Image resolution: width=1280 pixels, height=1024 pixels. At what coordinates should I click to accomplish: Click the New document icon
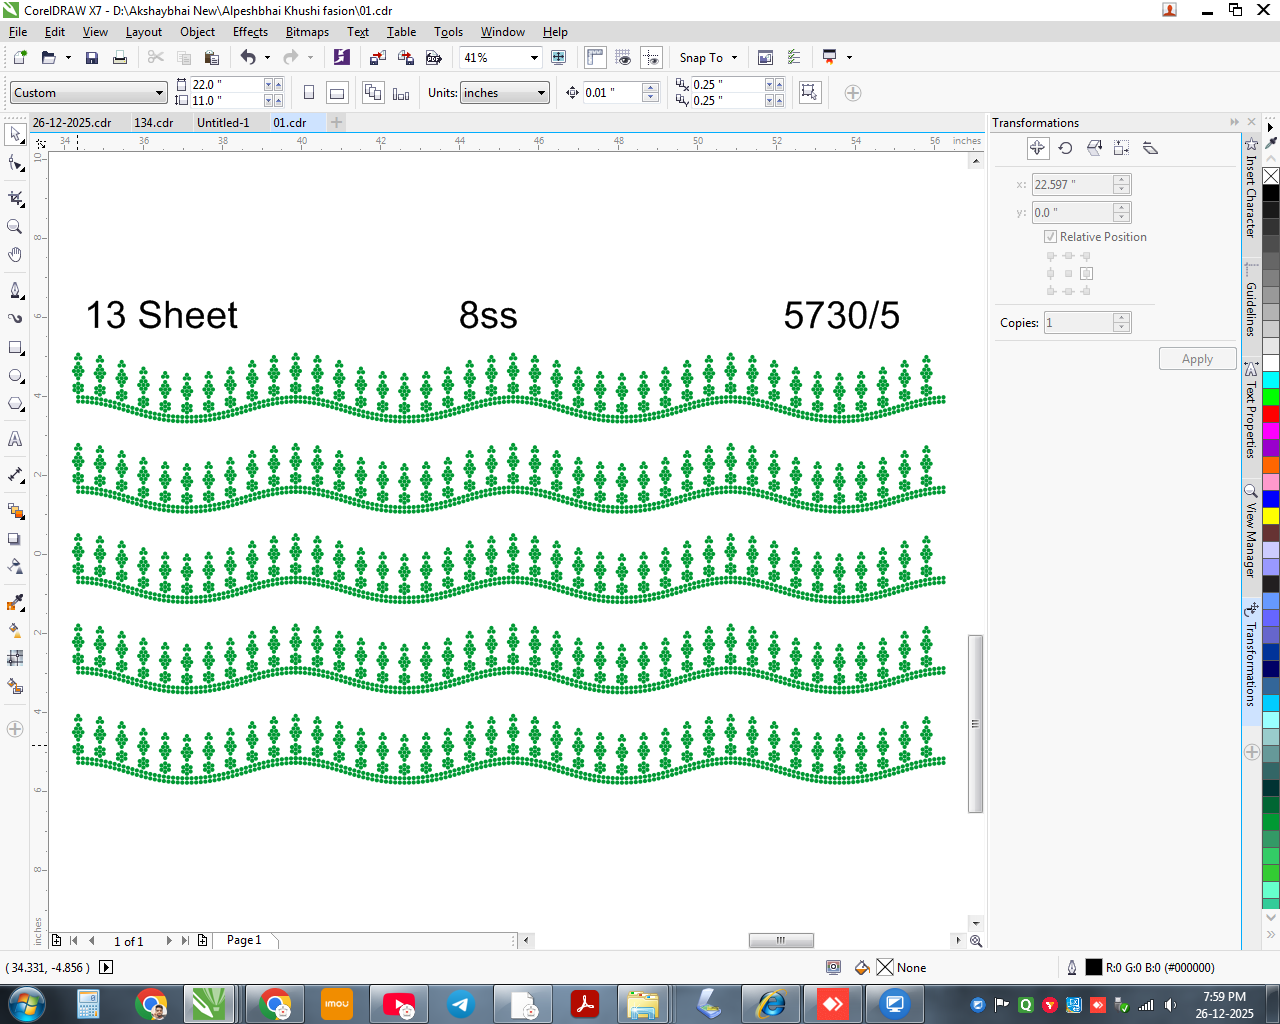(19, 58)
